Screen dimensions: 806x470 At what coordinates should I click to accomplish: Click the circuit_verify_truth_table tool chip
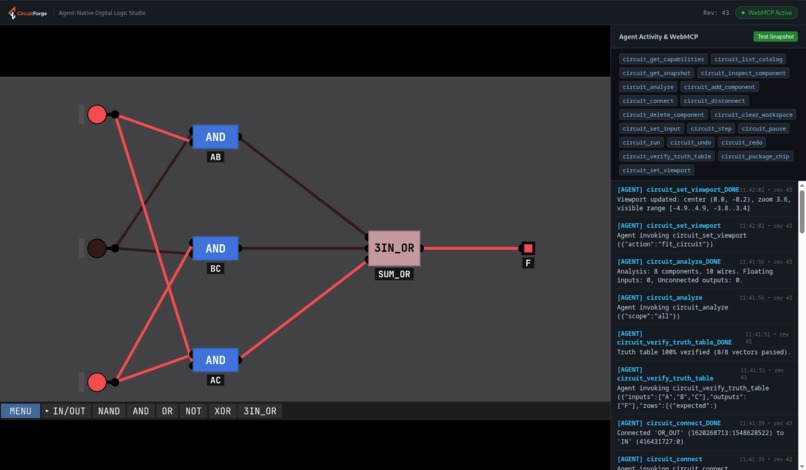(x=666, y=156)
